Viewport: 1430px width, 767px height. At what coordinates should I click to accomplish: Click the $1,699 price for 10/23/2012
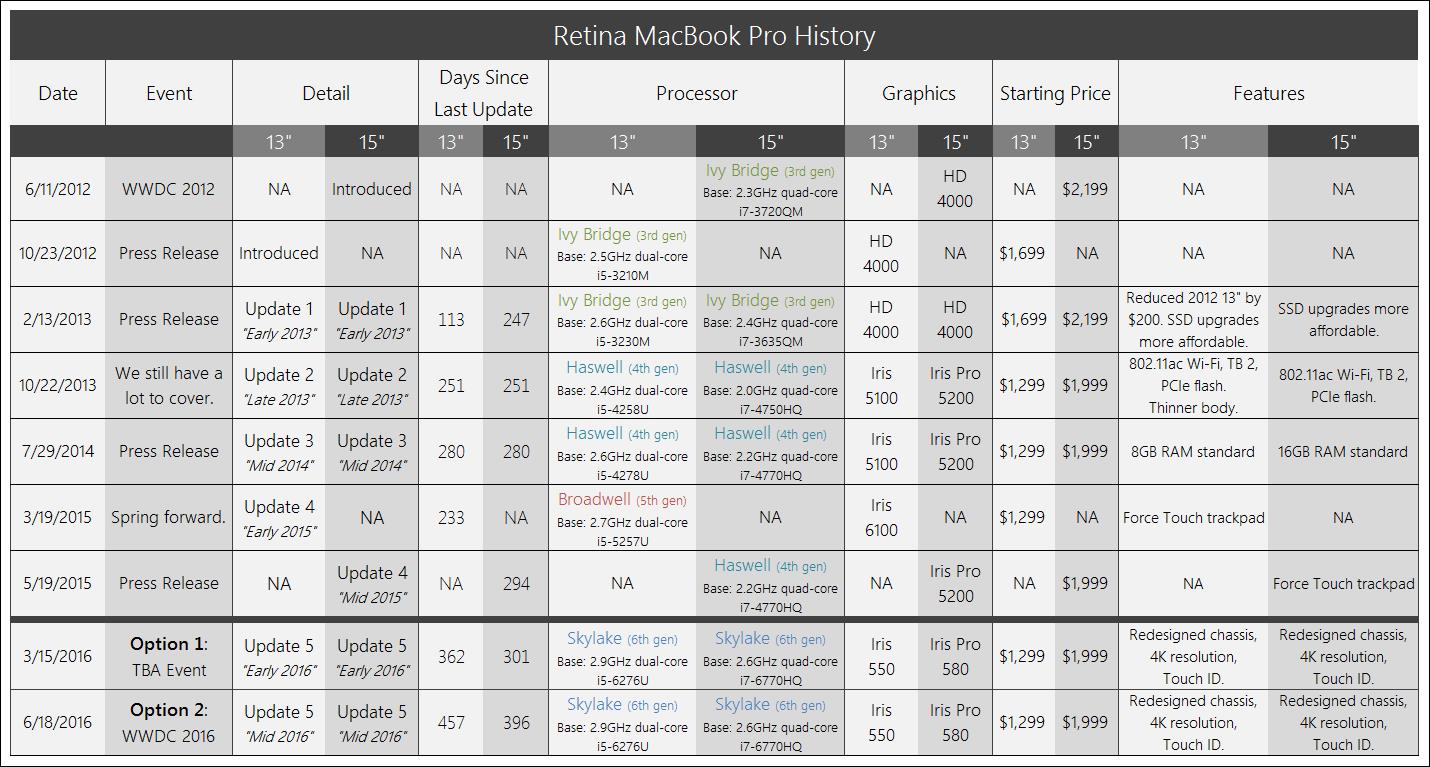click(x=1023, y=254)
